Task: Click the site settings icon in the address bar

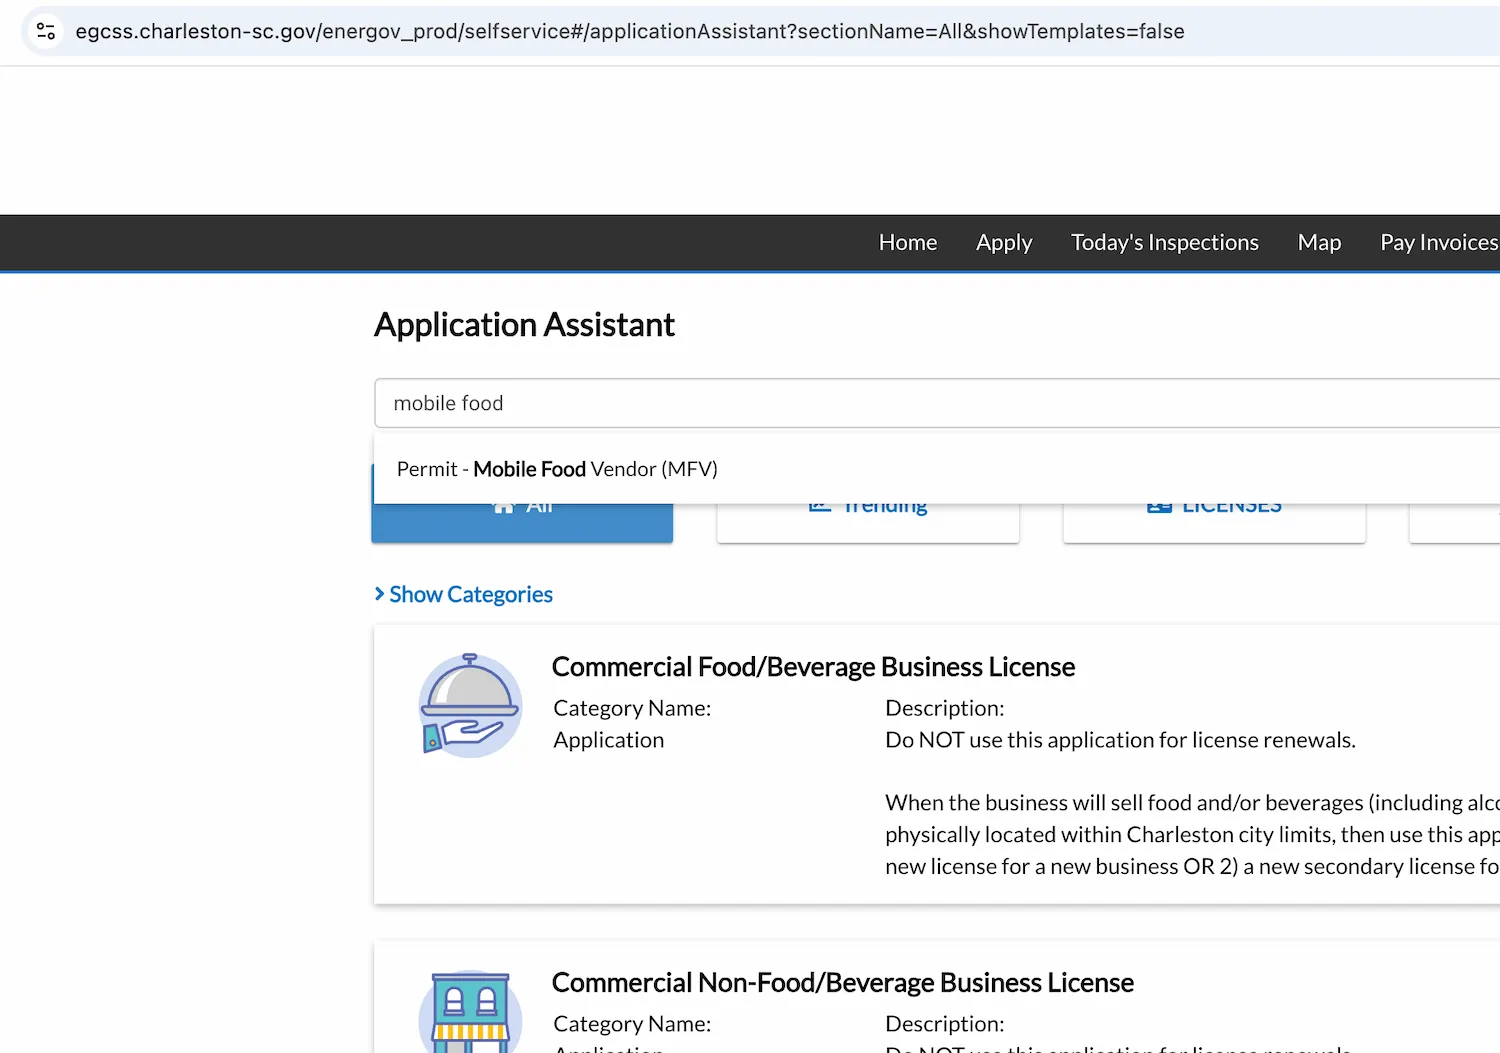Action: point(44,31)
